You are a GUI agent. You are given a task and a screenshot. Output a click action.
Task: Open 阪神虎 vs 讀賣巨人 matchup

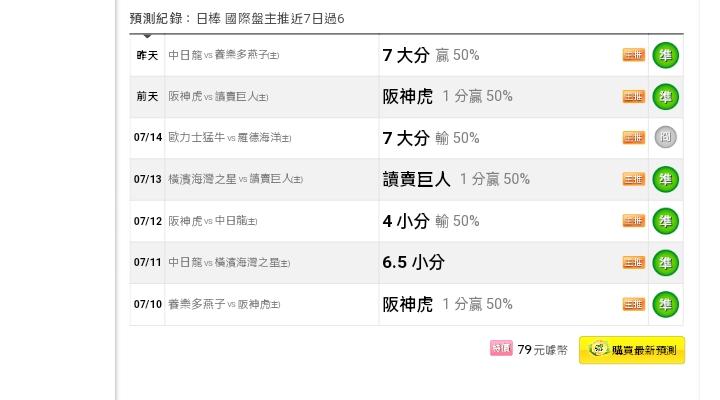(x=218, y=96)
